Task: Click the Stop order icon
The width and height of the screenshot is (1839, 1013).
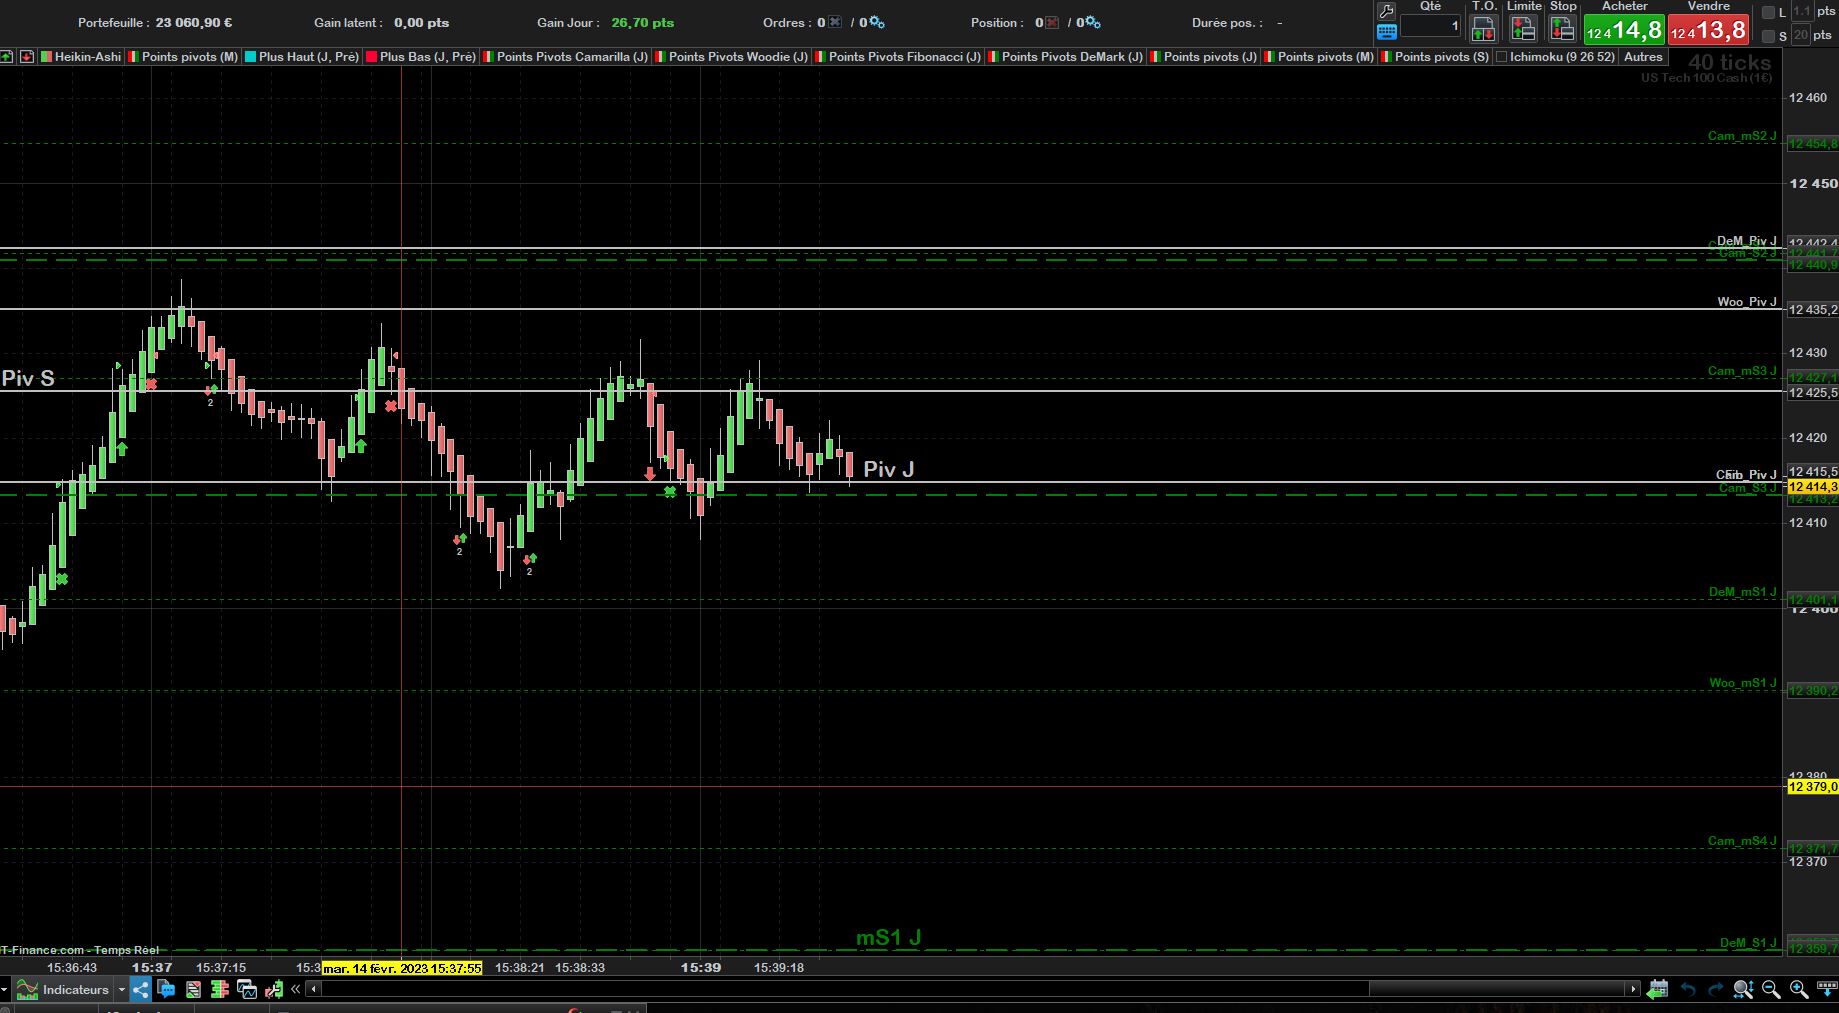Action: (x=1562, y=28)
